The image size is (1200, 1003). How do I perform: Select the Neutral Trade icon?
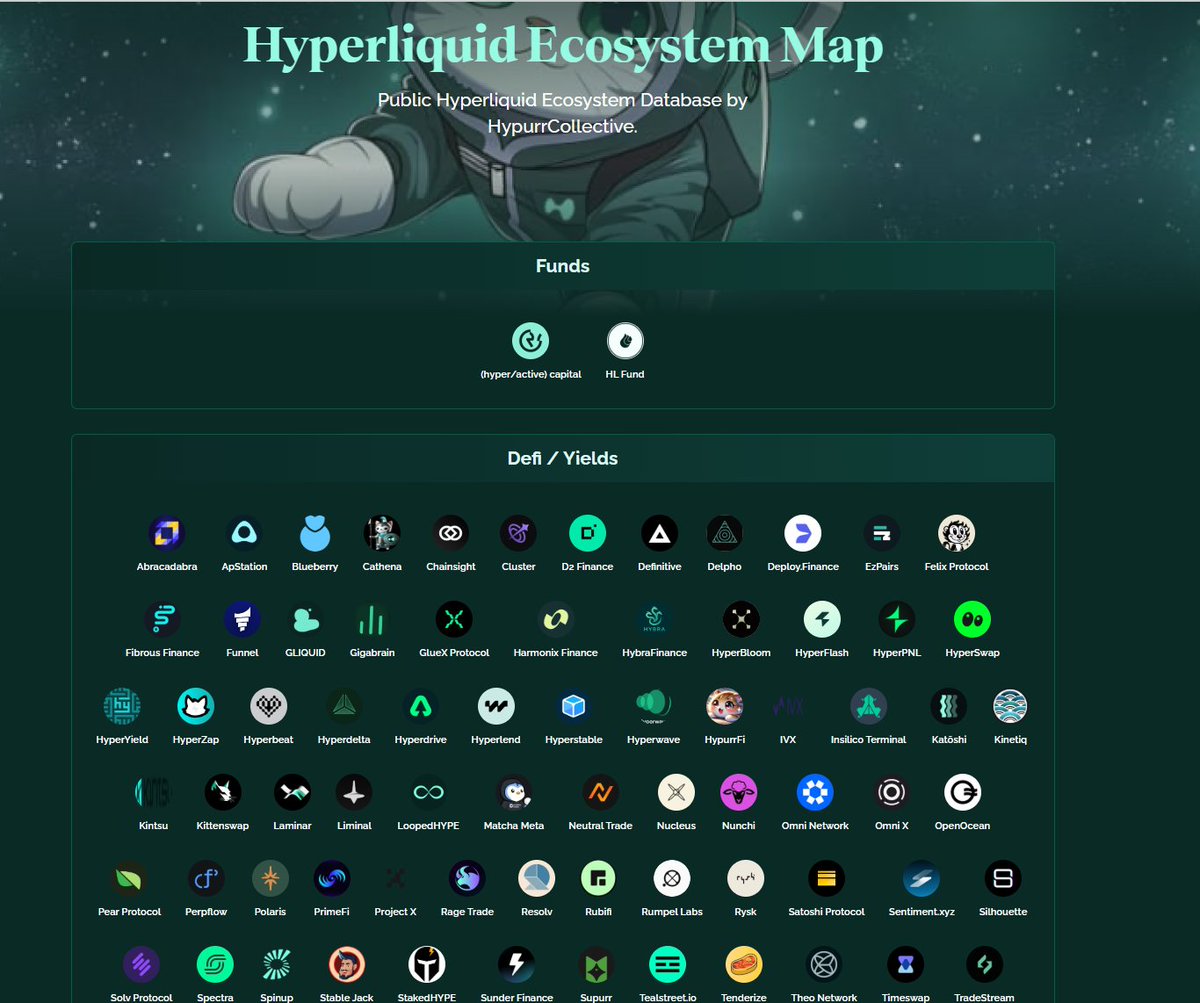pos(600,793)
